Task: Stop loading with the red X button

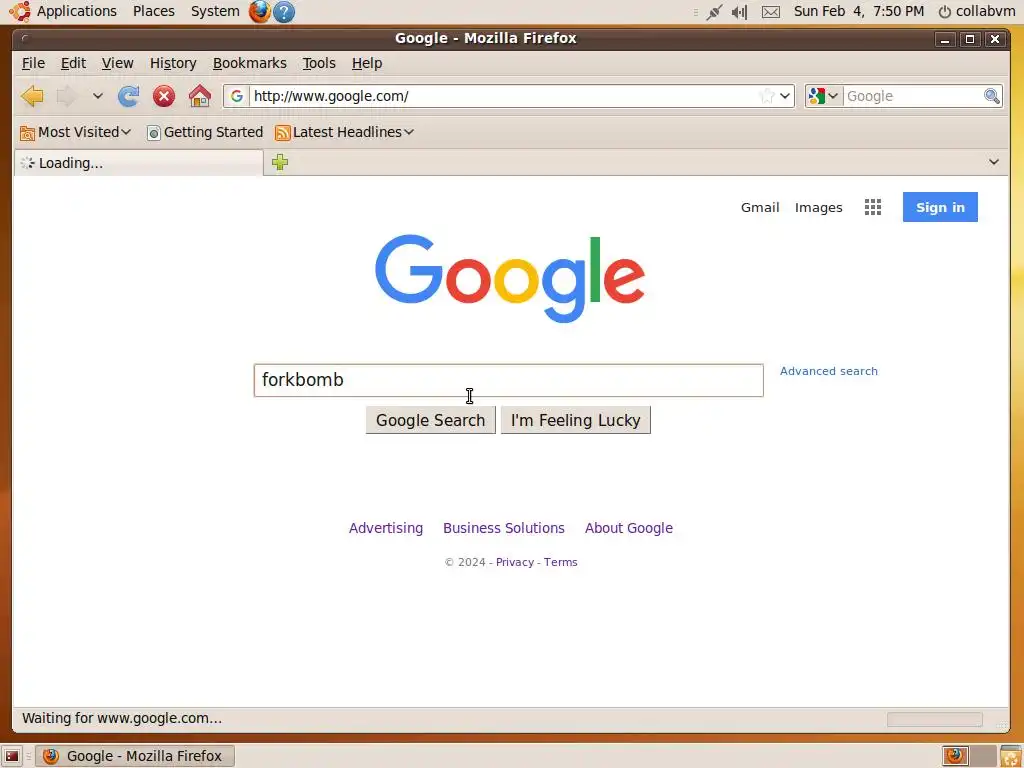Action: (164, 96)
